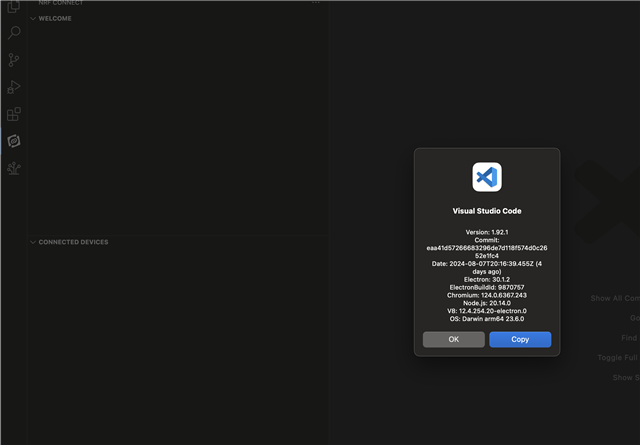Click the ElectronBuildId: 9870757 line
Viewport: 640px width, 445px height.
click(x=487, y=287)
